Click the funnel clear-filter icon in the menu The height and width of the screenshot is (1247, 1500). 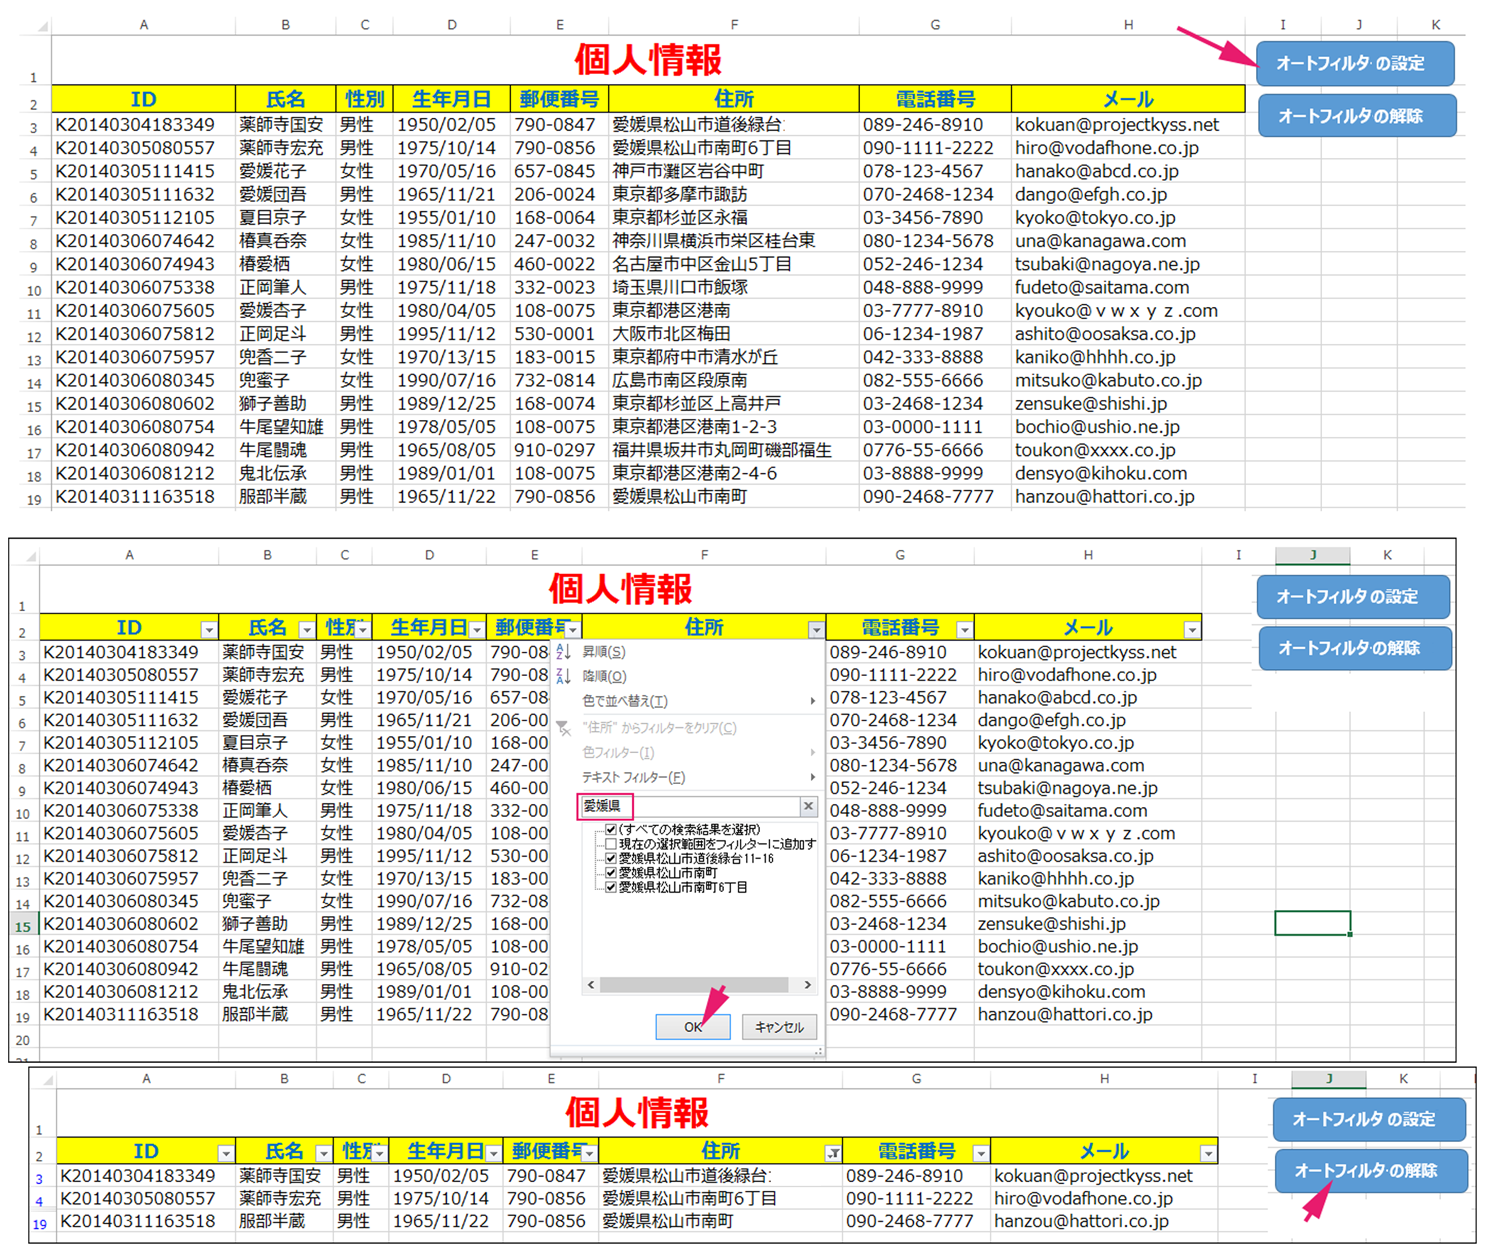click(563, 728)
